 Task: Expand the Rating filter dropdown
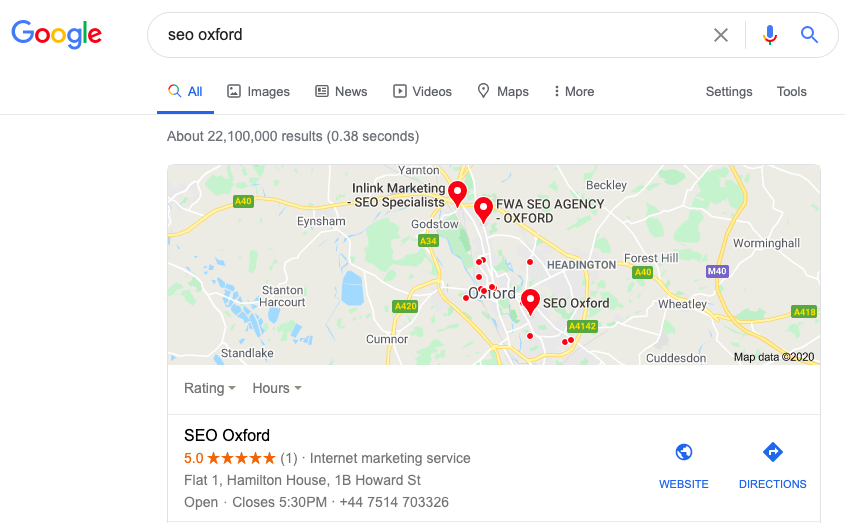(x=210, y=388)
